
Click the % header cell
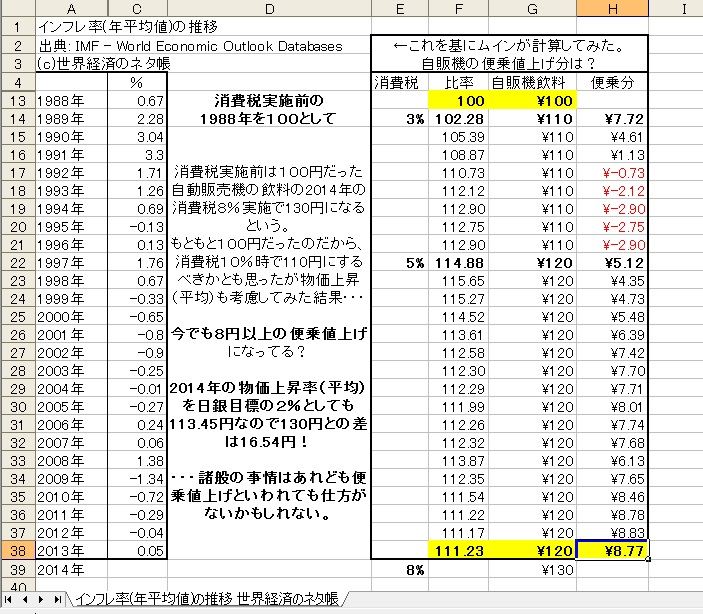point(137,83)
